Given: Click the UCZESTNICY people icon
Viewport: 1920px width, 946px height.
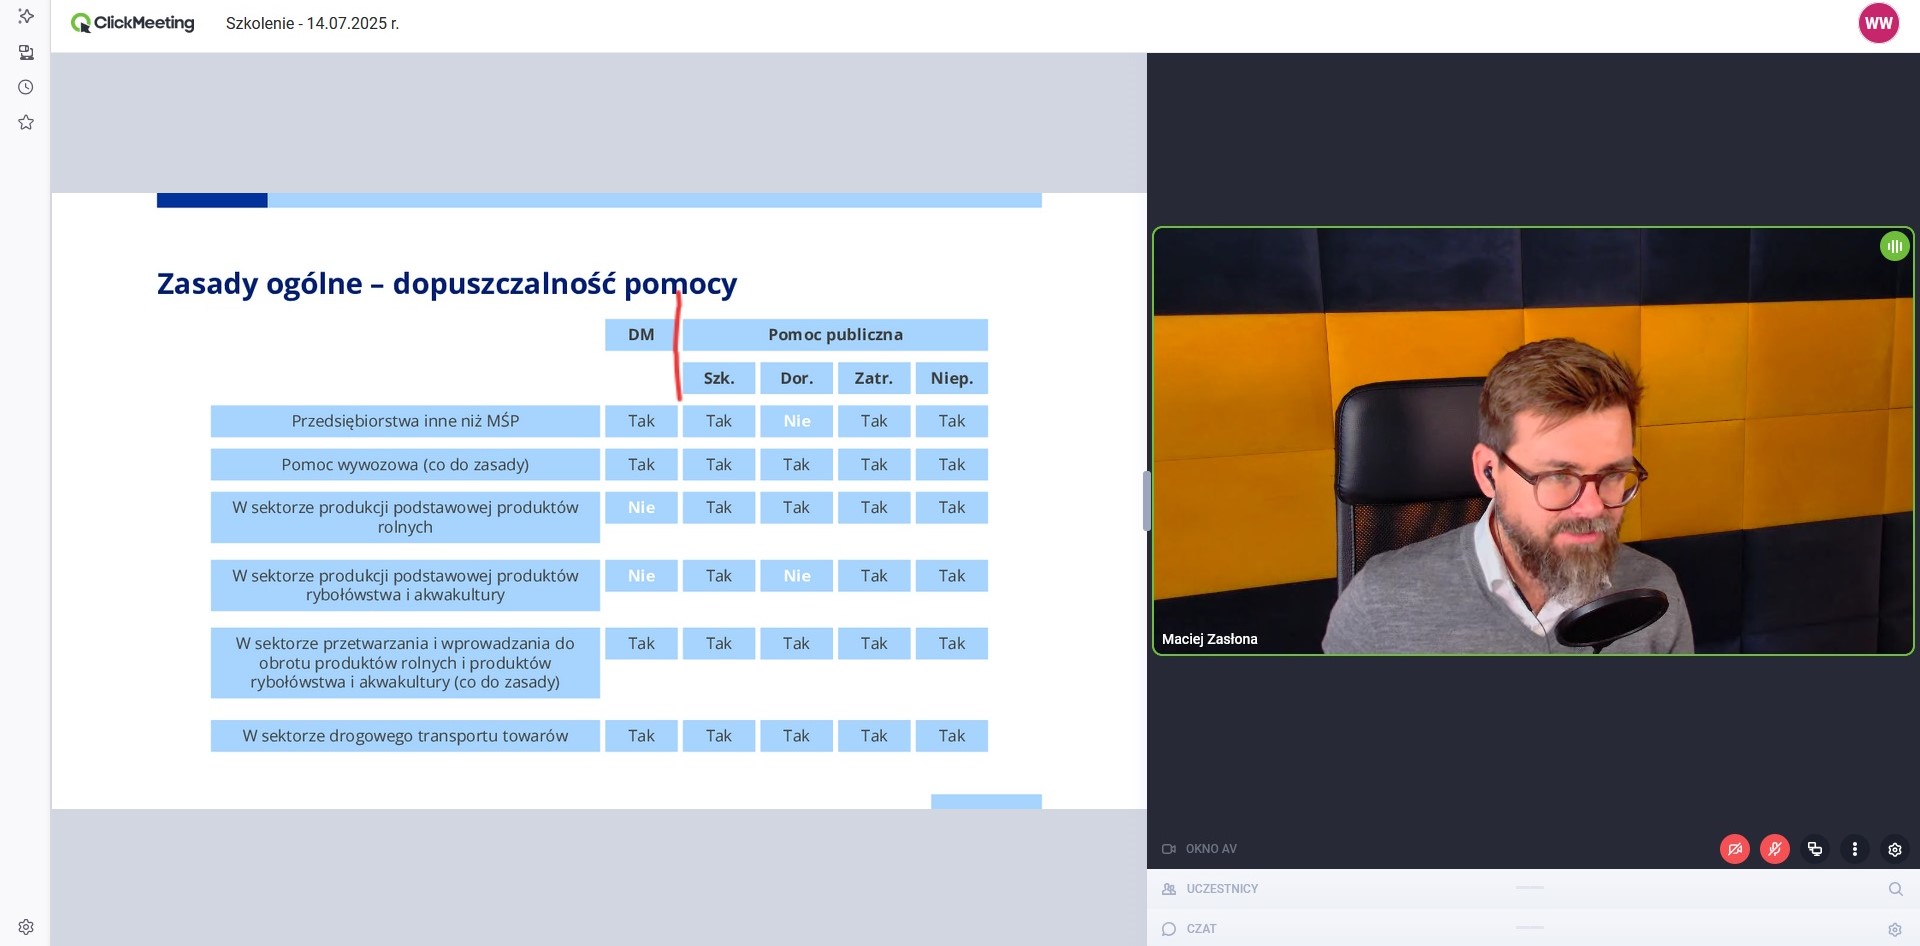Looking at the screenshot, I should (1169, 889).
